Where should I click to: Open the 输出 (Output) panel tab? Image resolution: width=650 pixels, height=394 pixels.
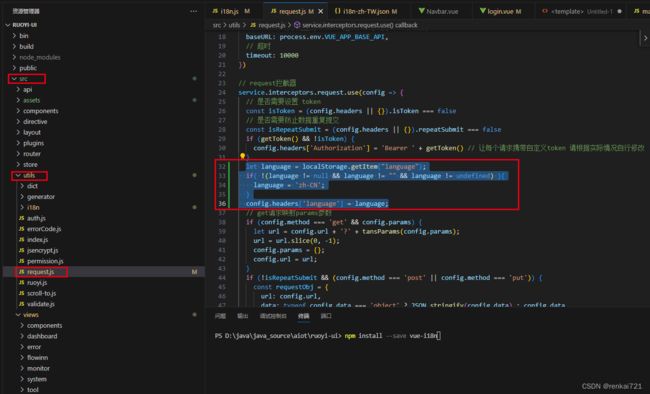(x=243, y=316)
